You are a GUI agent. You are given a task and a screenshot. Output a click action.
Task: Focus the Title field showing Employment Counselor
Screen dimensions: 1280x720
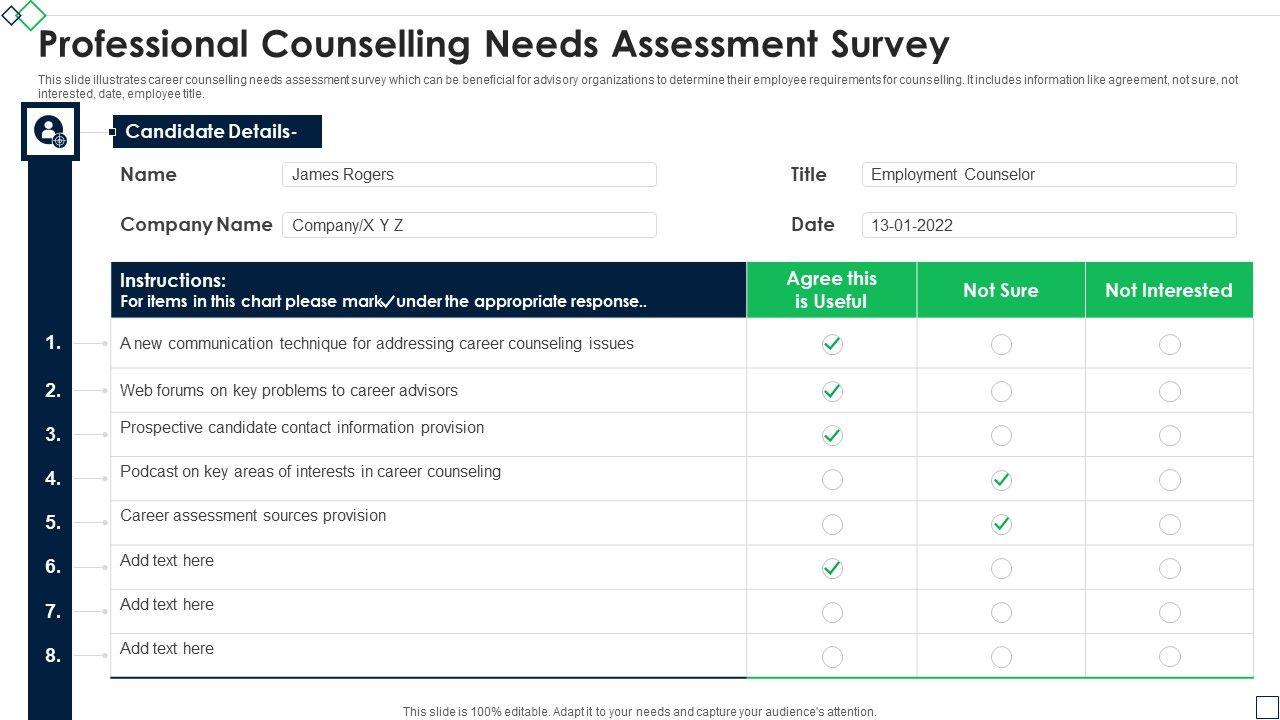coord(1049,175)
